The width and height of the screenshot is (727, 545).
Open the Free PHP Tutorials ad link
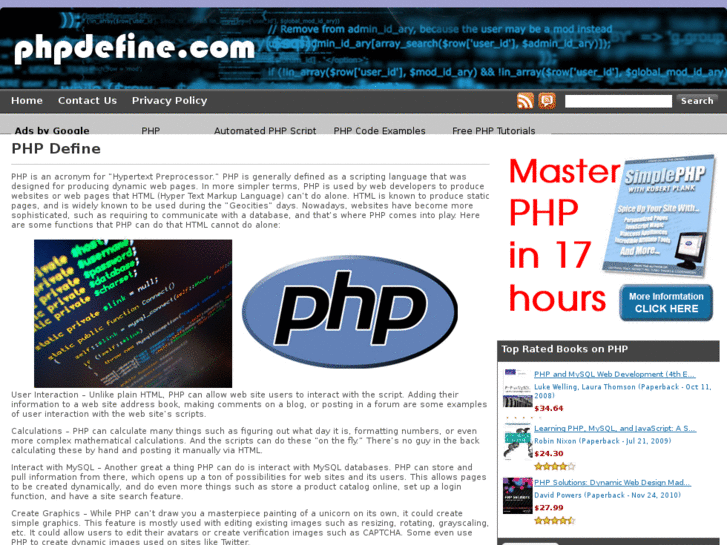click(x=494, y=130)
